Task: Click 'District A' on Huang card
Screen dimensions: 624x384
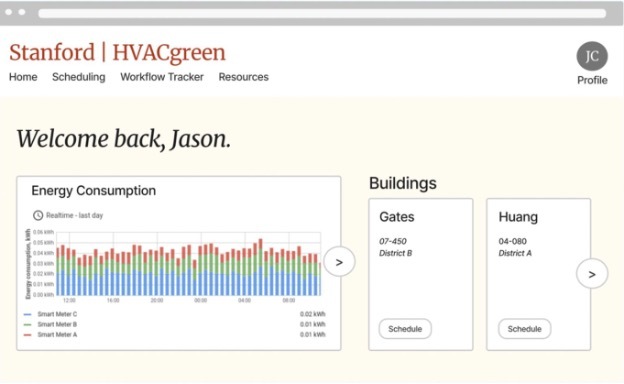Action: point(515,253)
